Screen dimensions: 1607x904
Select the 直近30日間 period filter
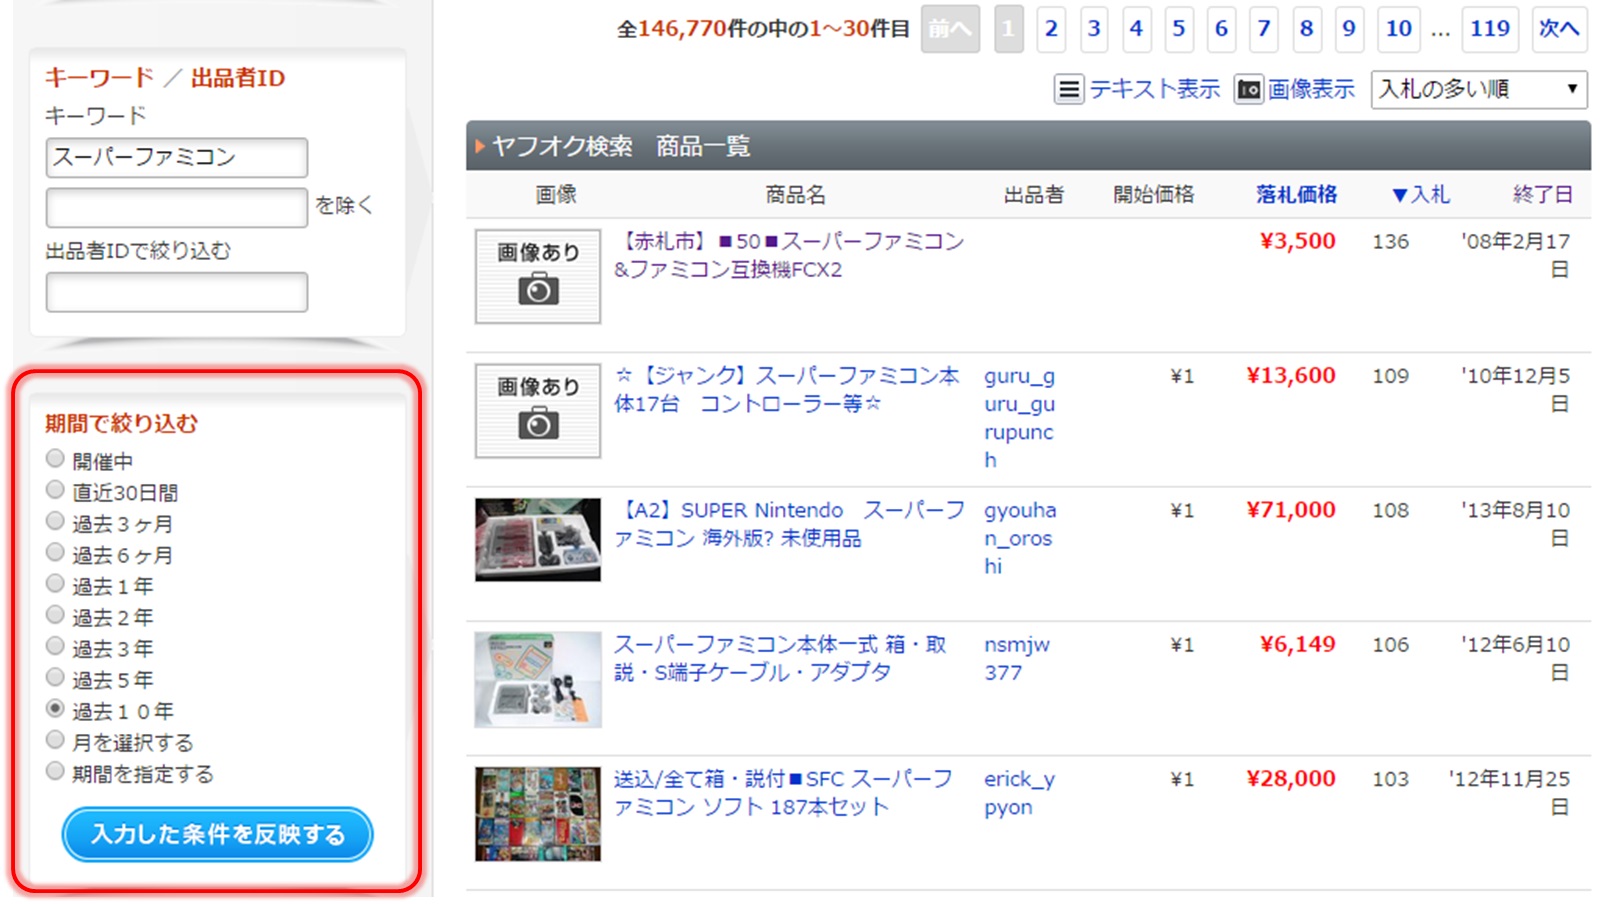55,490
